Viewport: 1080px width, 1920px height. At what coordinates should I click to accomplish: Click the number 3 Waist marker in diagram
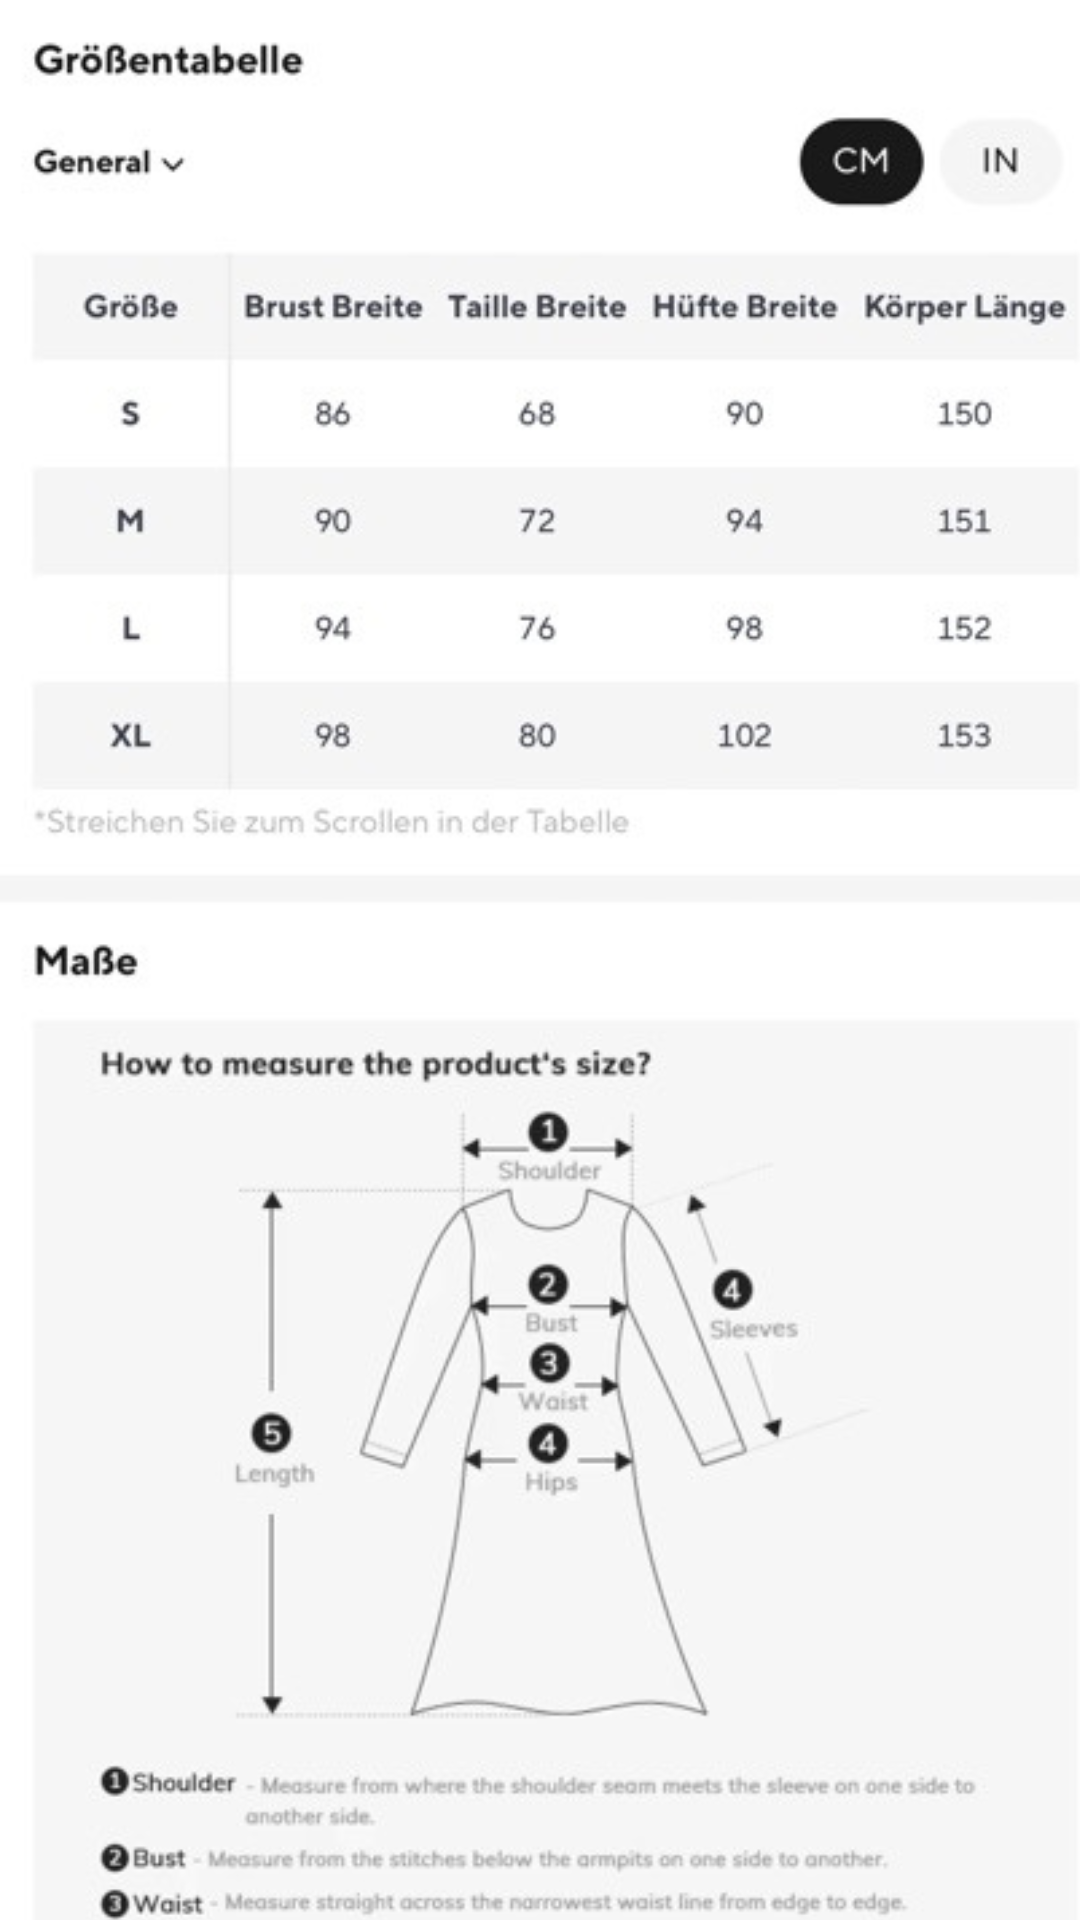click(x=549, y=1363)
